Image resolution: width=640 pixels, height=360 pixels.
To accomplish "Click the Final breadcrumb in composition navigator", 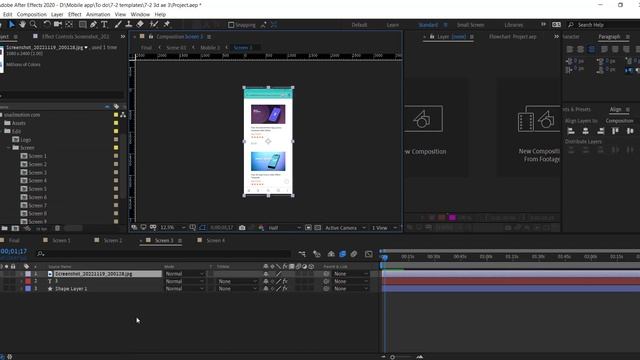I will pyautogui.click(x=146, y=48).
